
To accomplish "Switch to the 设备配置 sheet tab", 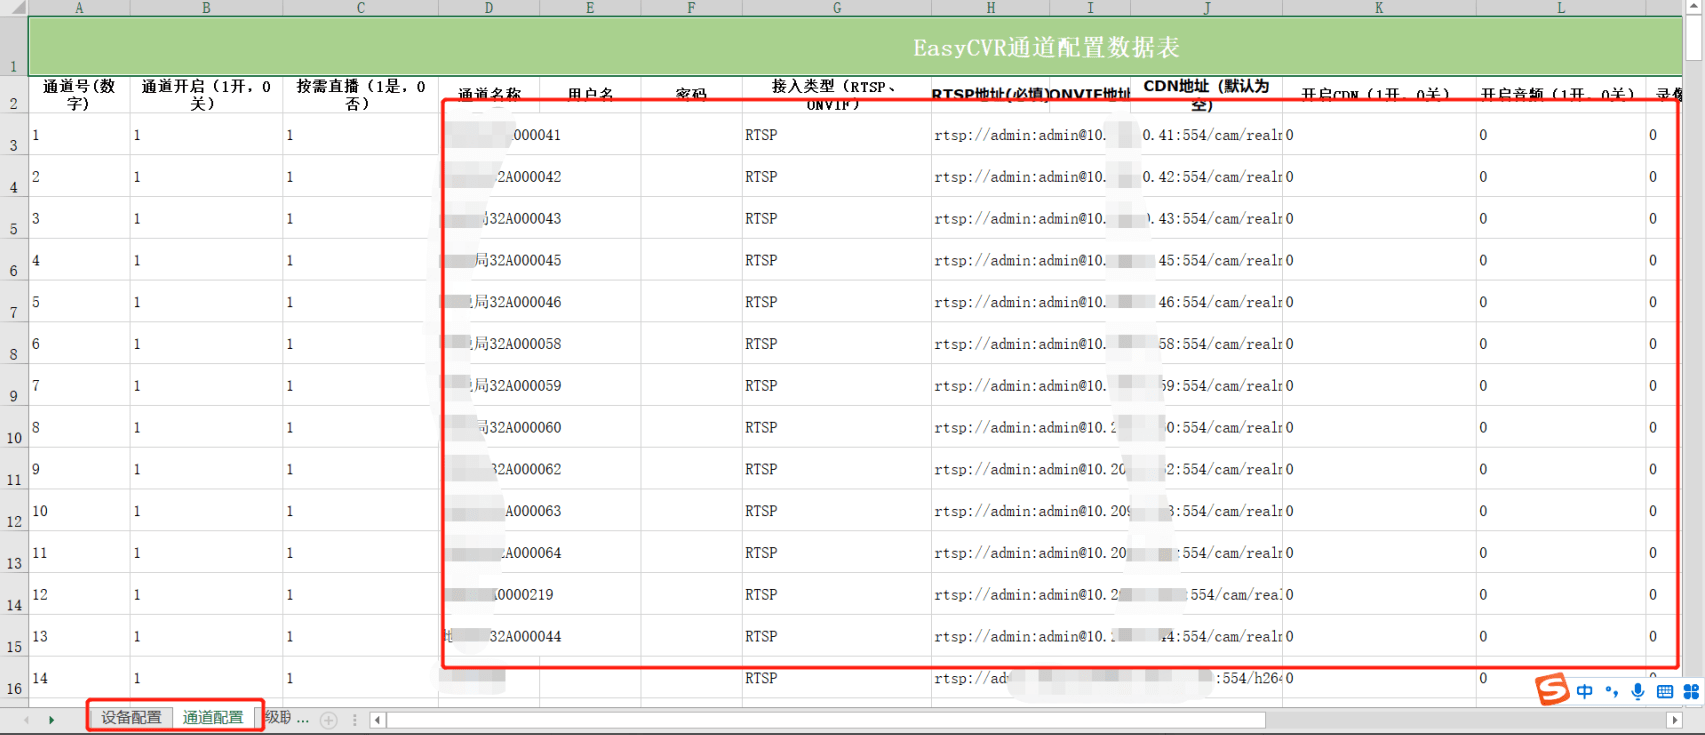I will click(131, 717).
